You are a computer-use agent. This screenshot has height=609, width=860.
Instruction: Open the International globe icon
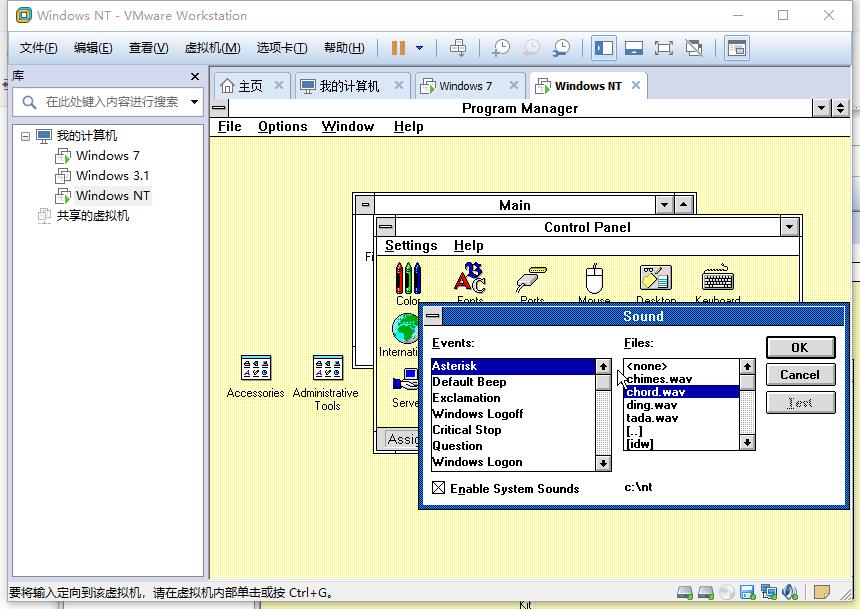click(x=405, y=328)
